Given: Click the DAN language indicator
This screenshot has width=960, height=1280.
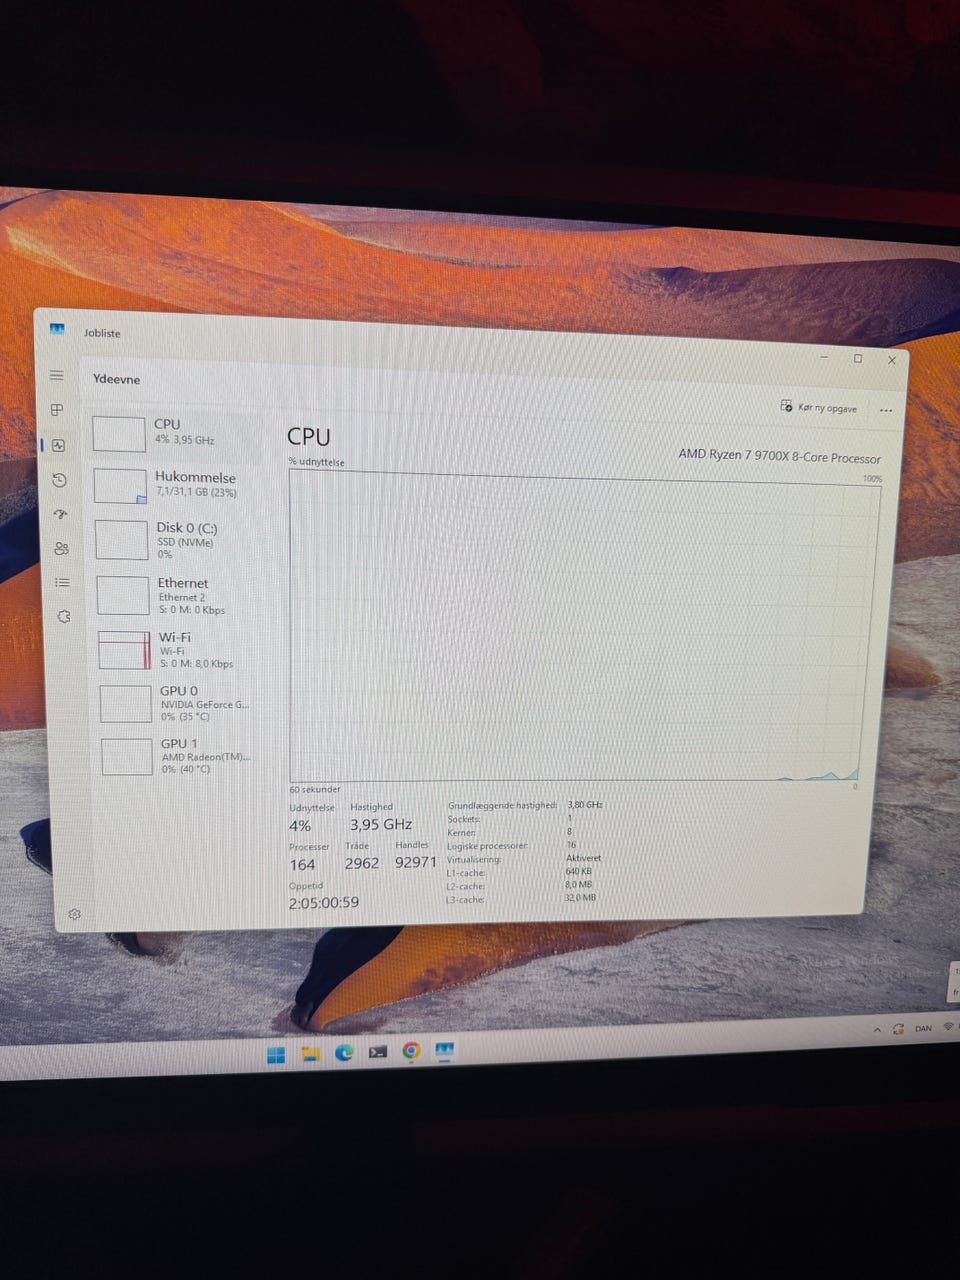Looking at the screenshot, I should (923, 1028).
